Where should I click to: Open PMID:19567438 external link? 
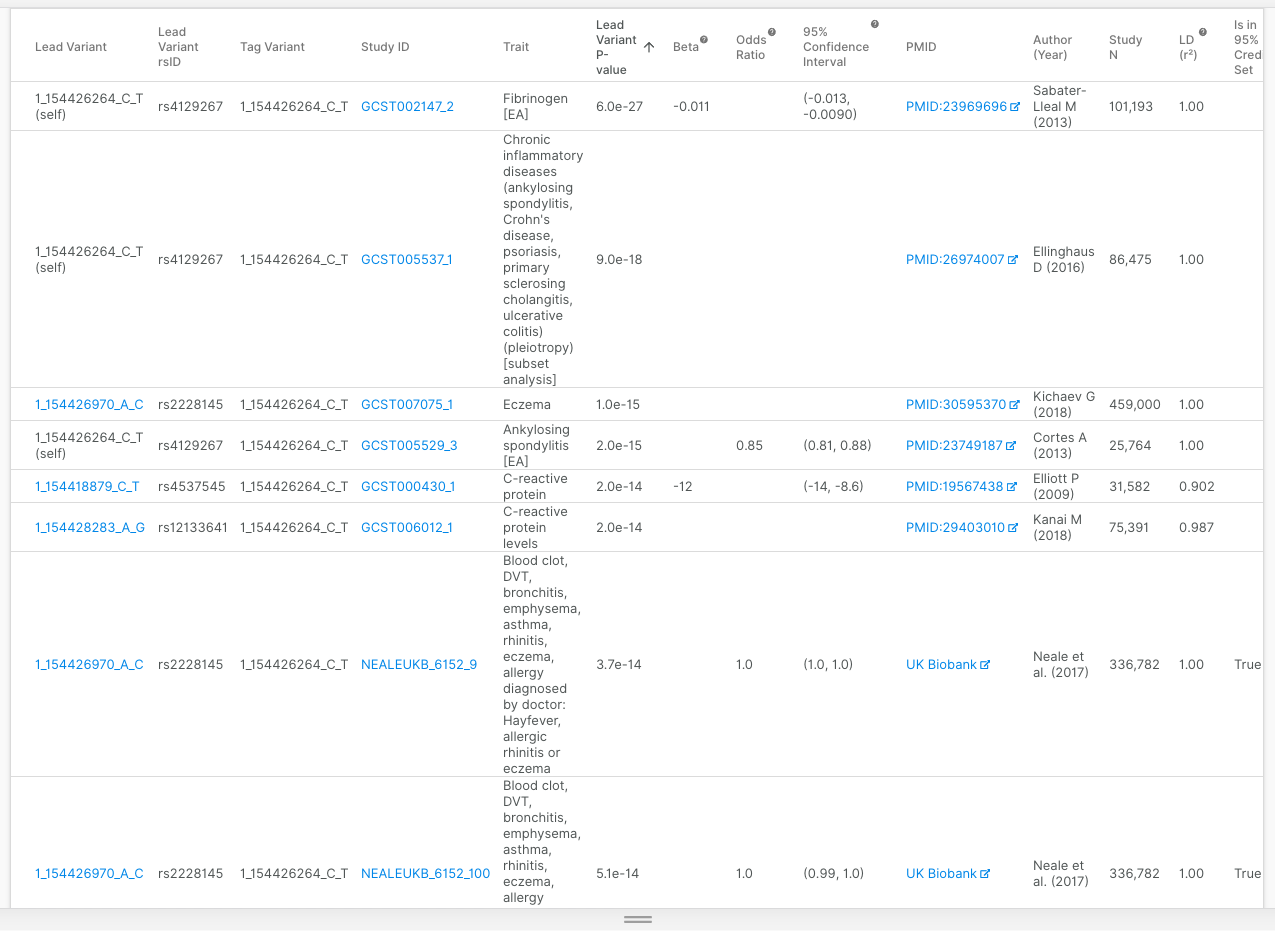[x=961, y=487]
